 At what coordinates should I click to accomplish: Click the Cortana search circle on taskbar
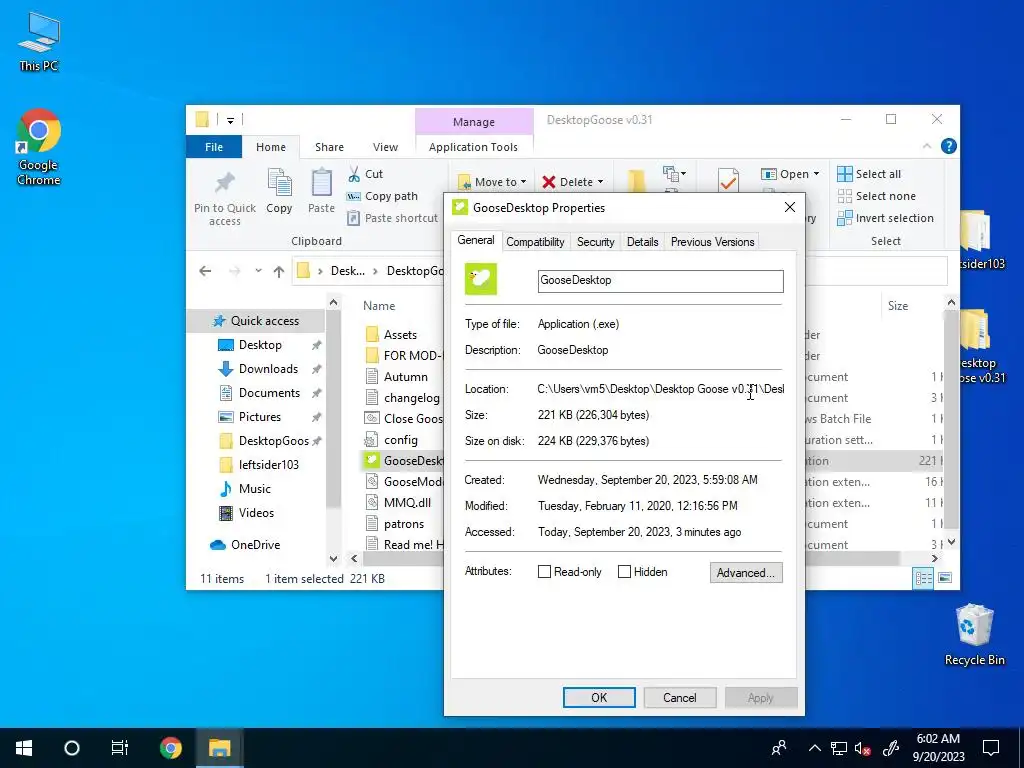[x=72, y=748]
